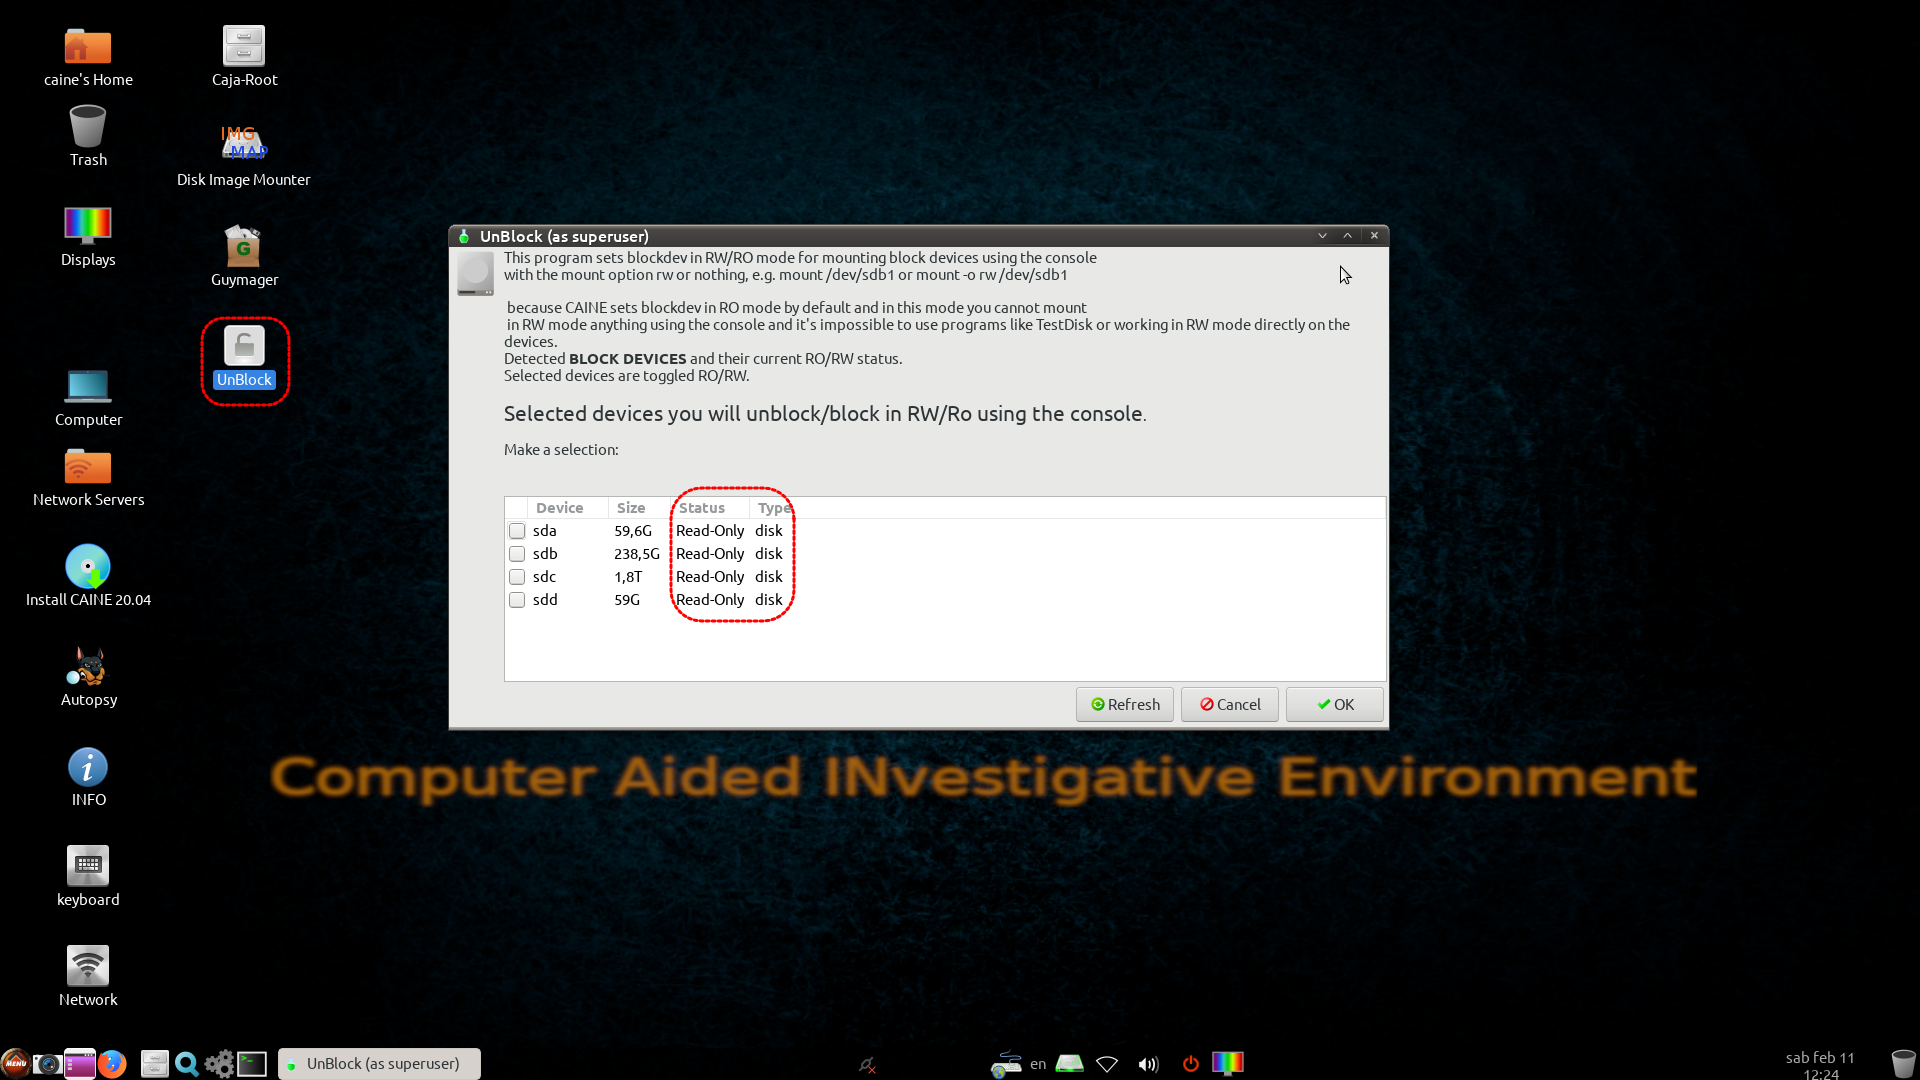Click the Status column header
The height and width of the screenshot is (1080, 1920).
[x=702, y=508]
